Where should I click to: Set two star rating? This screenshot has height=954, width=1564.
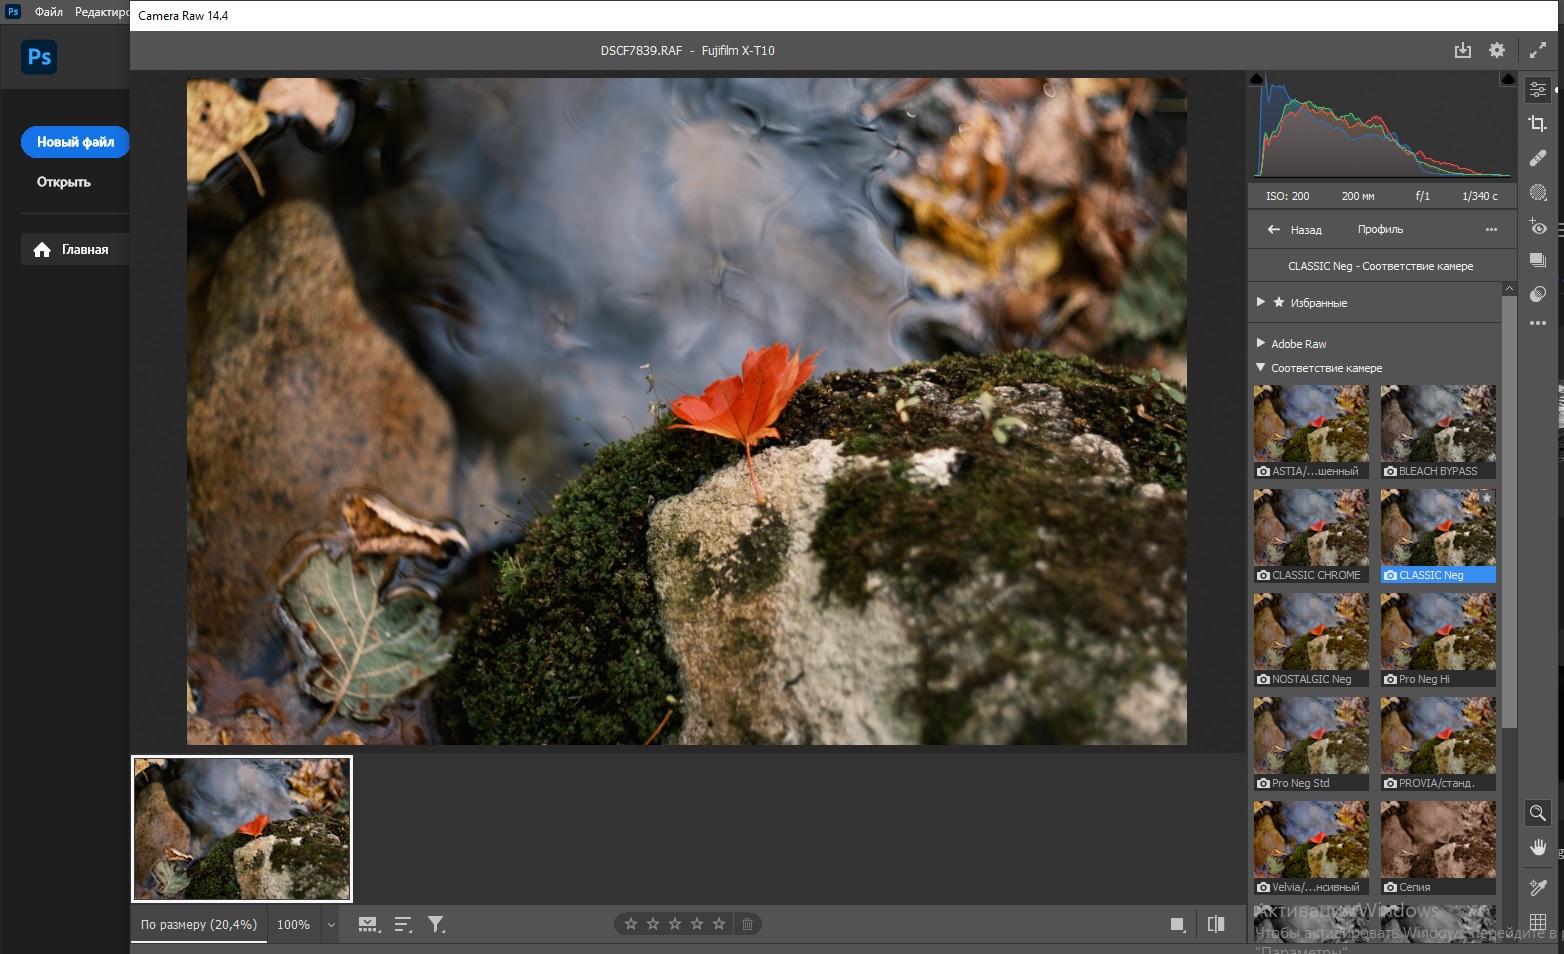point(653,924)
